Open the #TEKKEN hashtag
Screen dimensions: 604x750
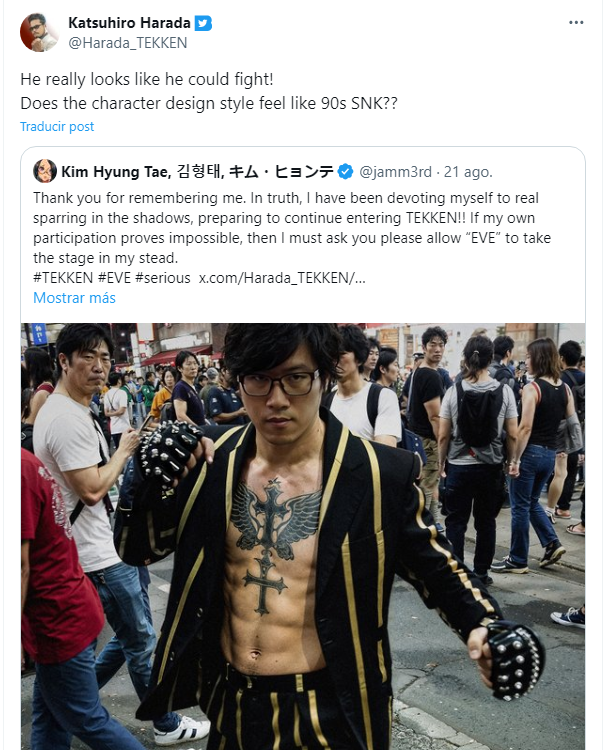tap(63, 278)
